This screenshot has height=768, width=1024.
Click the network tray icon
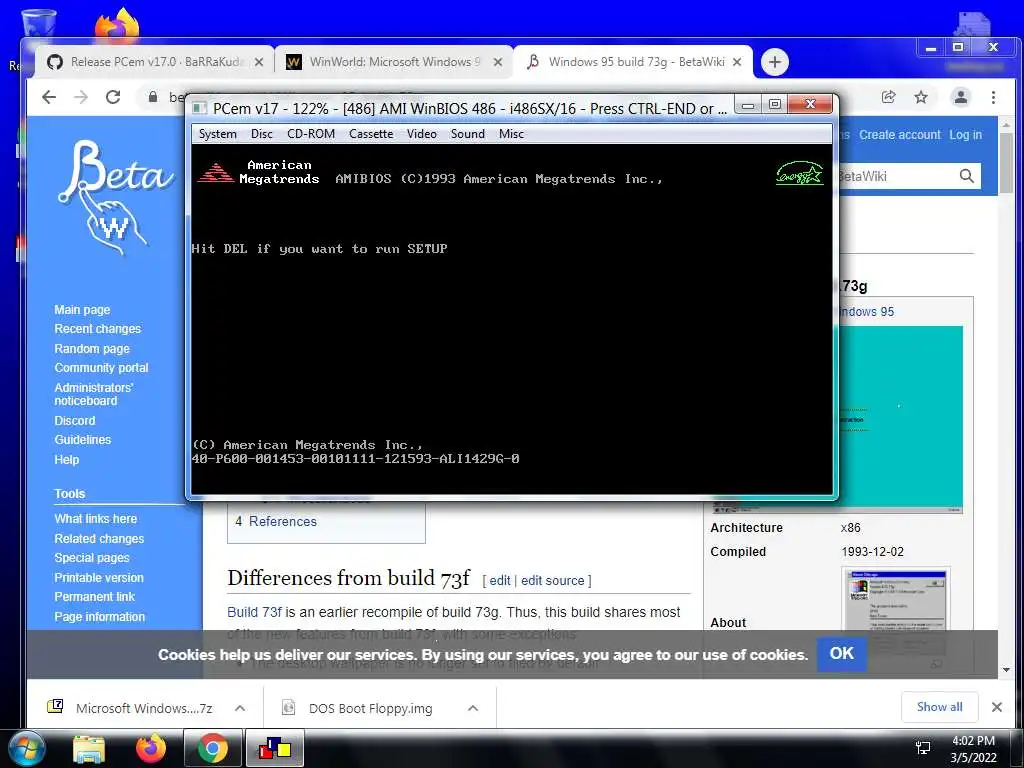923,748
